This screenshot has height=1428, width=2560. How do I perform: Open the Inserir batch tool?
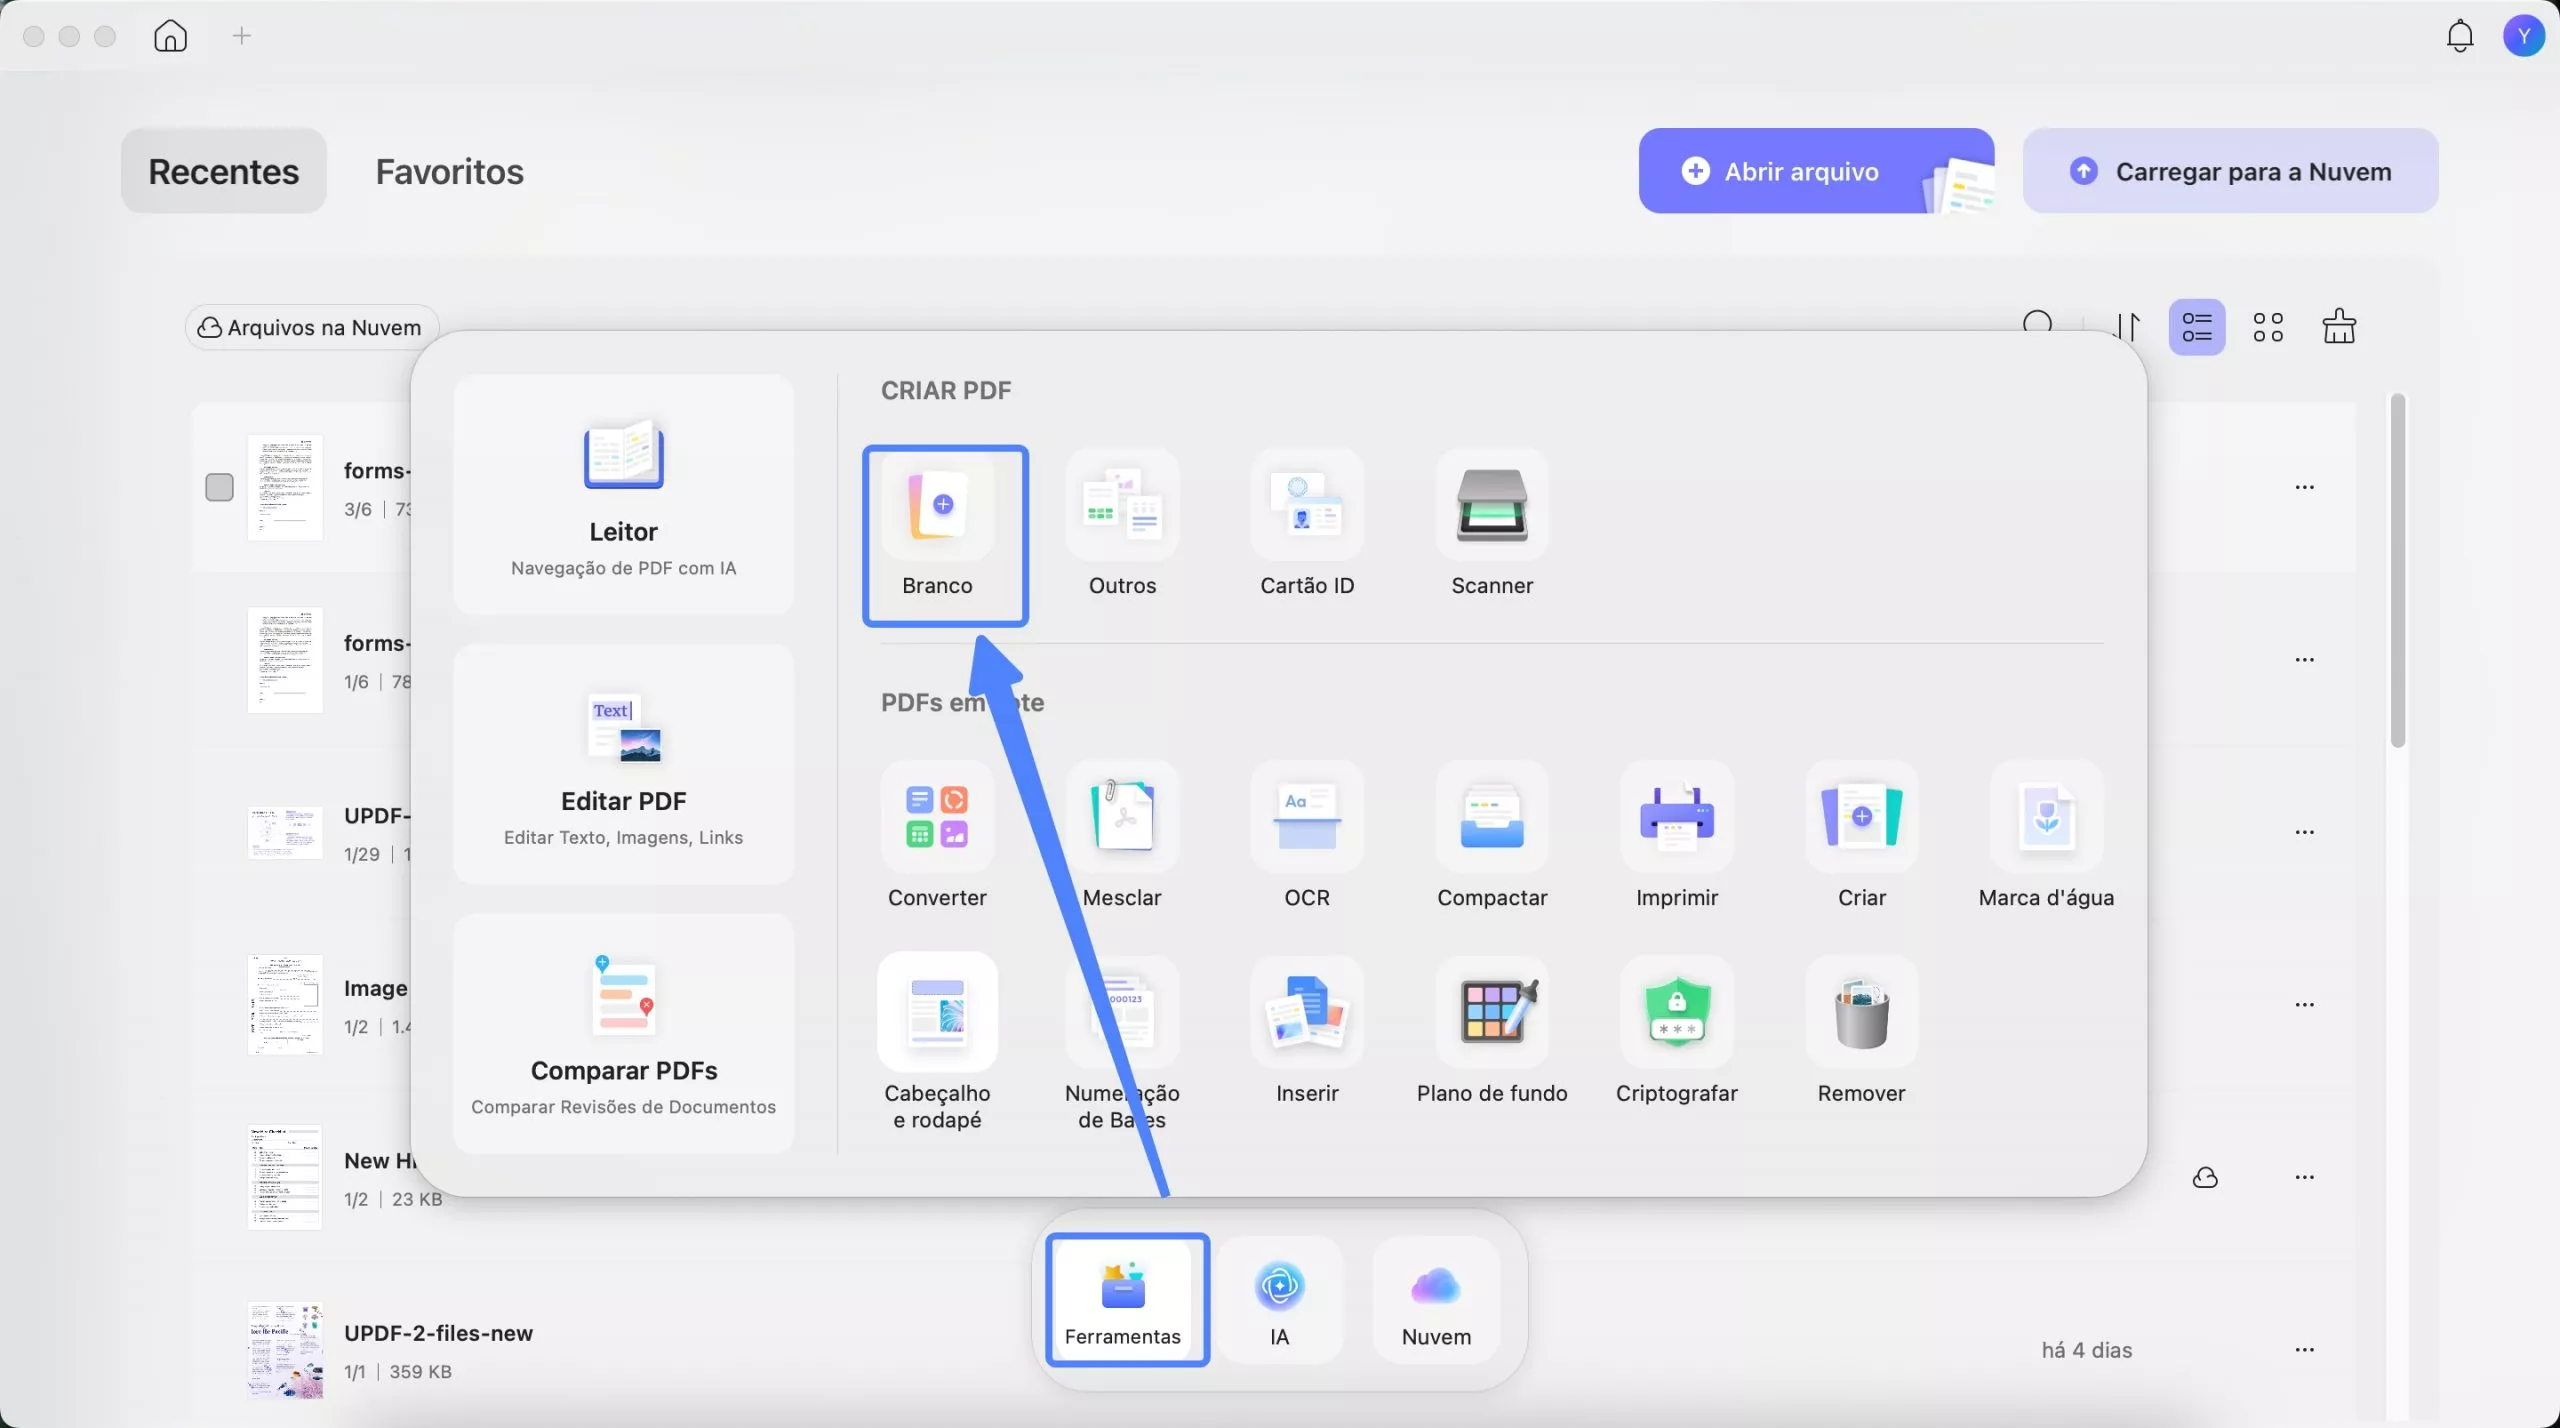[1306, 1033]
